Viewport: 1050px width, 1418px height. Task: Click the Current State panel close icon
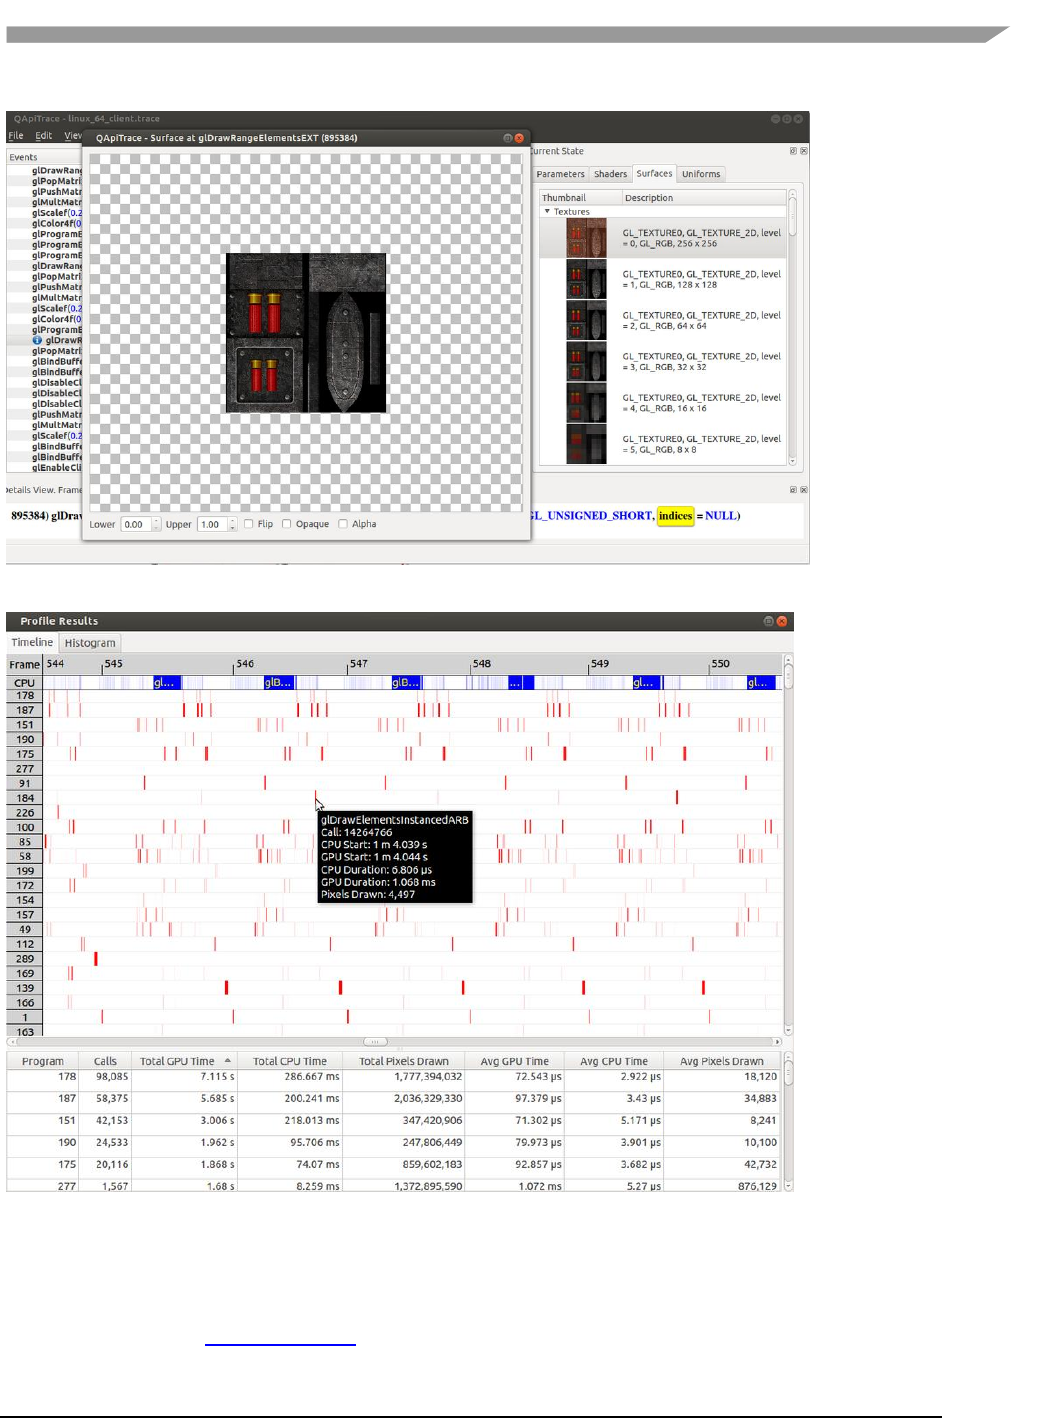pos(804,151)
